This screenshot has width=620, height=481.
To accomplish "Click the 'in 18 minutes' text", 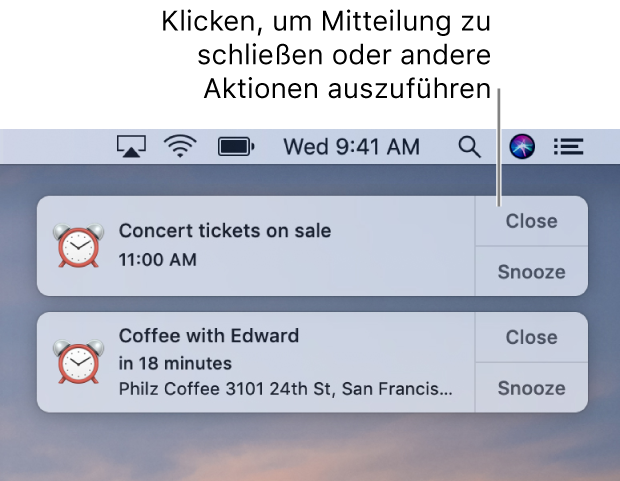I will tap(175, 364).
